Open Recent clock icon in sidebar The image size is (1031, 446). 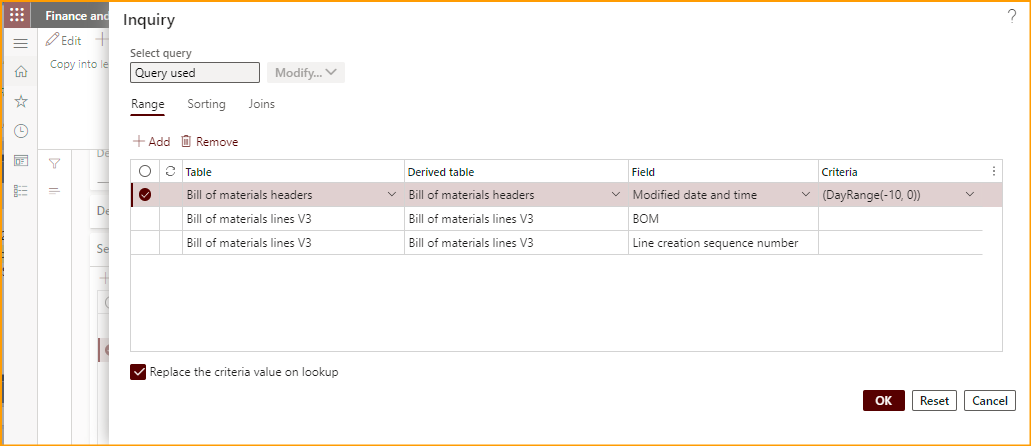point(20,131)
